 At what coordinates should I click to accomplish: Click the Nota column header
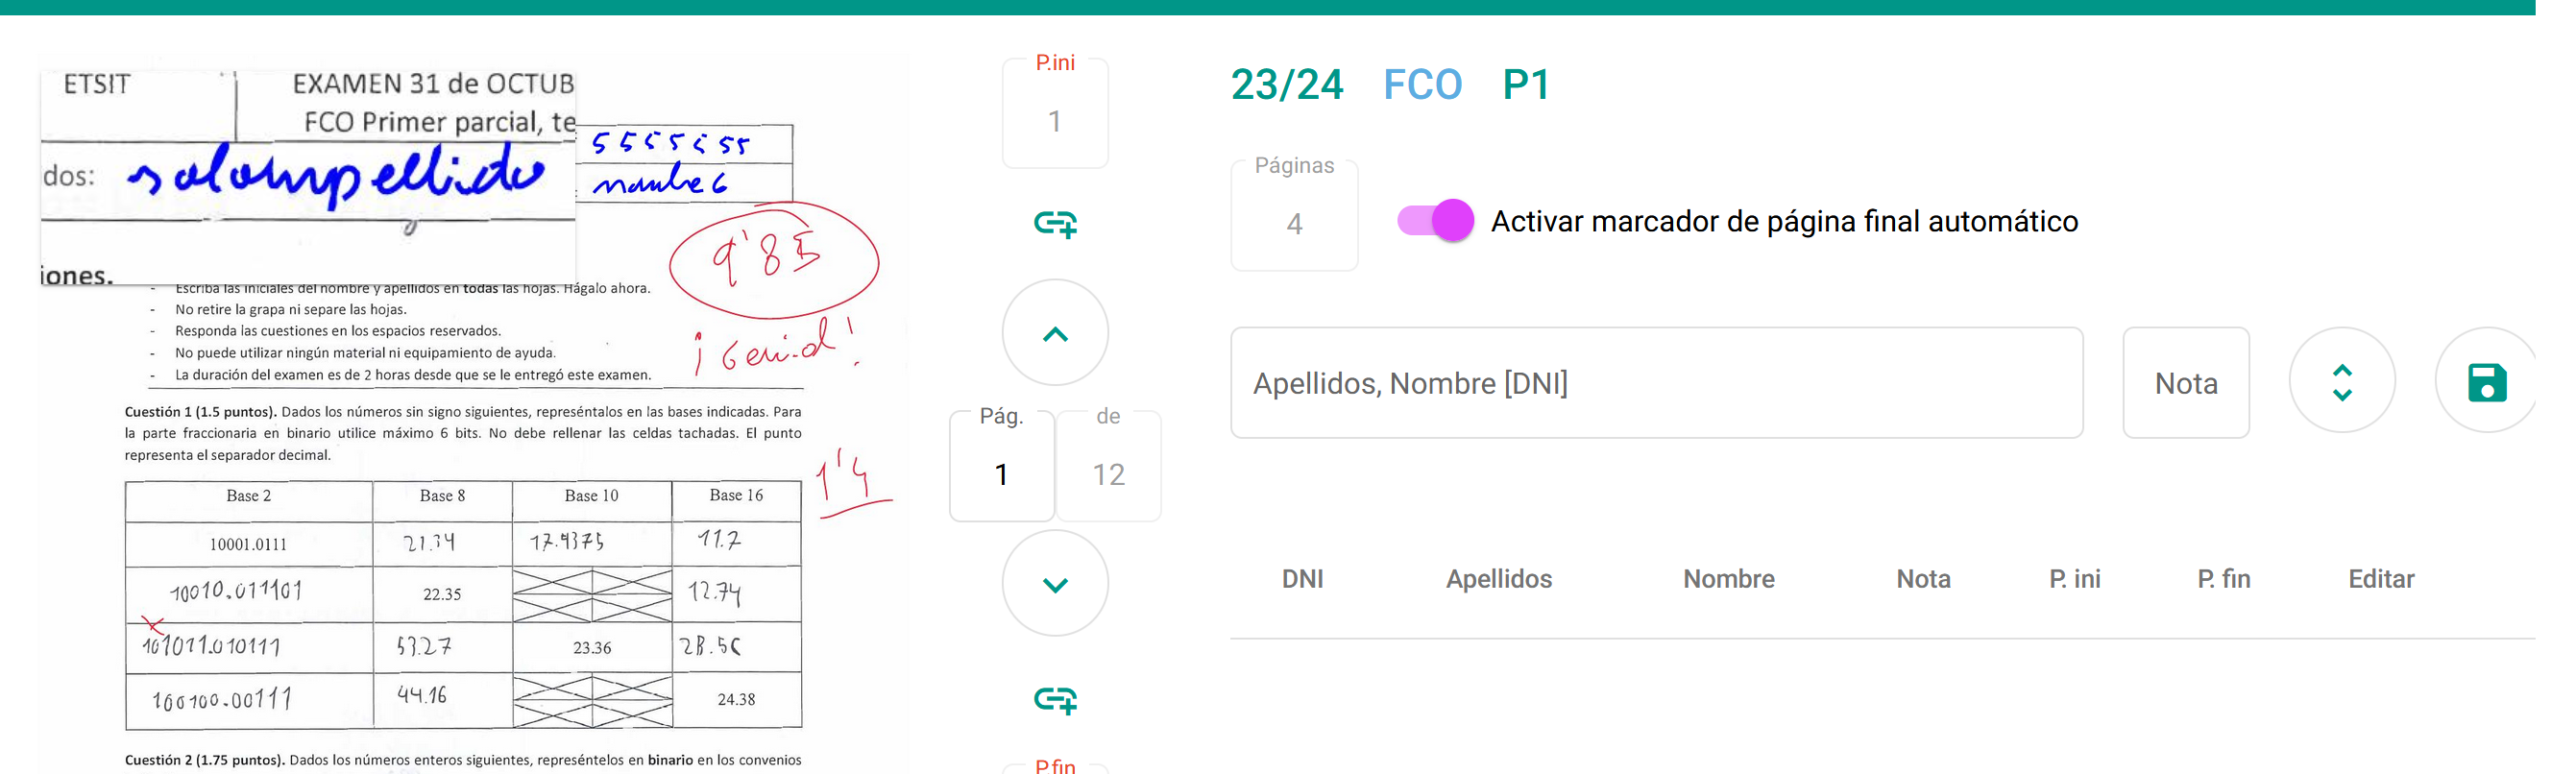click(1923, 579)
